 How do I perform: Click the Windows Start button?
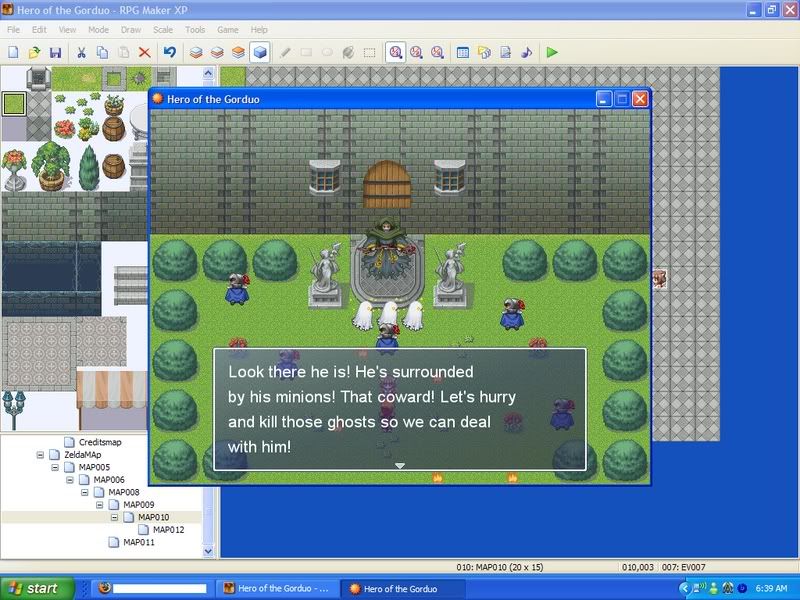[x=30, y=589]
